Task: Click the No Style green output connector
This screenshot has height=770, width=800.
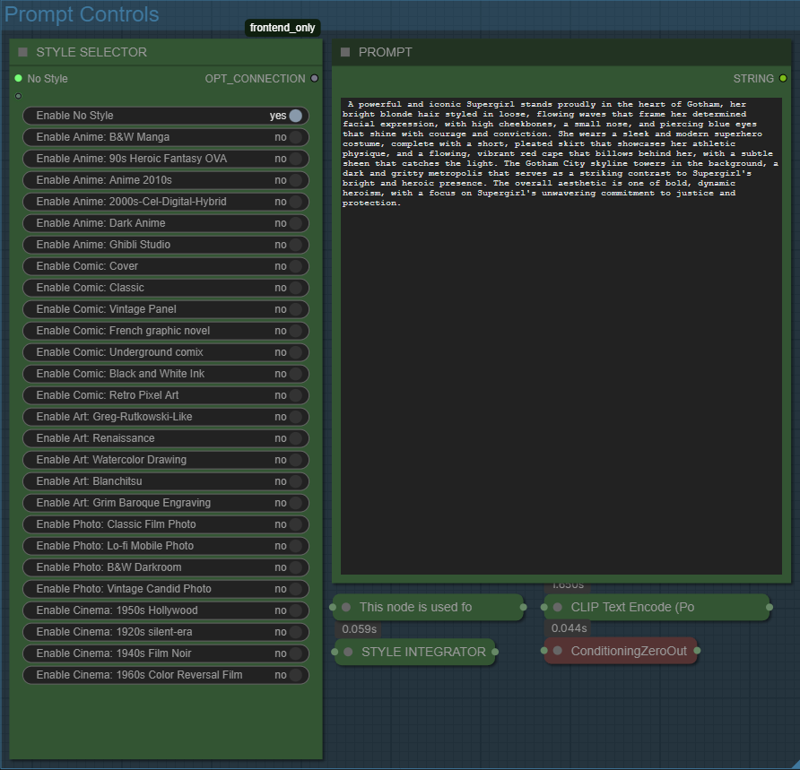Action: [18, 78]
